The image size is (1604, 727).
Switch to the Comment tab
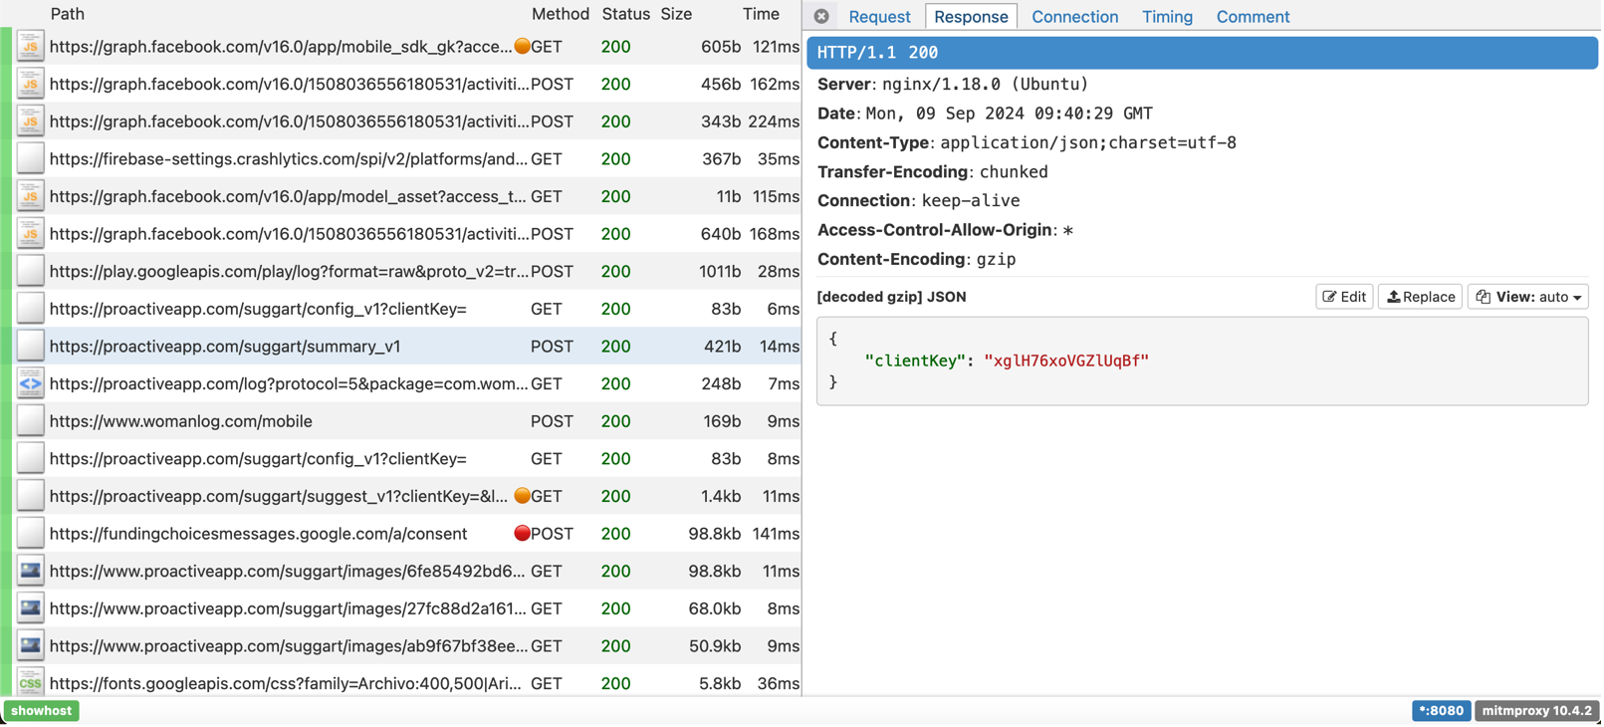point(1252,17)
